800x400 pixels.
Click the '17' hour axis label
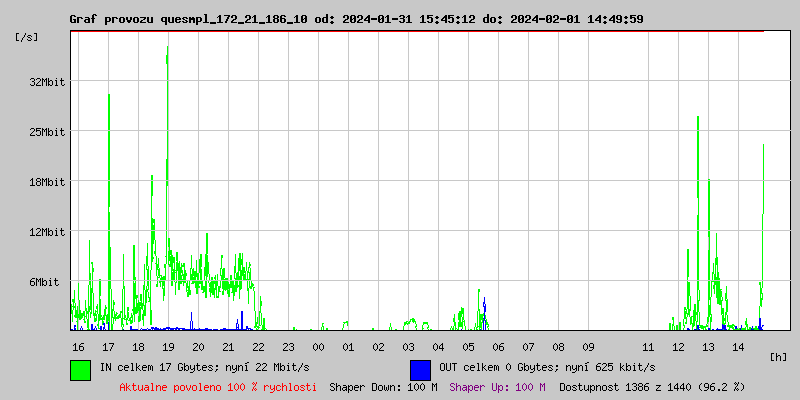tap(108, 347)
